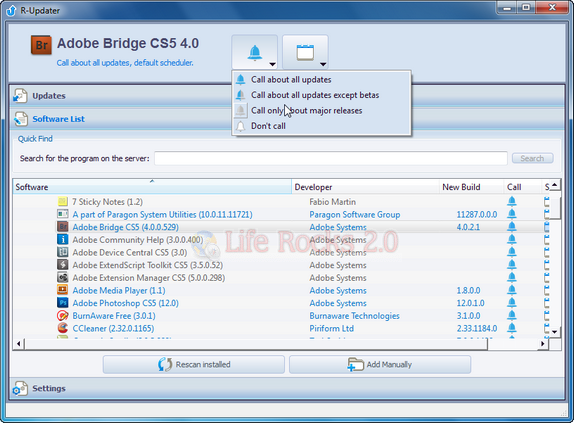Expand the Settings section
Image resolution: width=574 pixels, height=423 pixels.
click(286, 388)
